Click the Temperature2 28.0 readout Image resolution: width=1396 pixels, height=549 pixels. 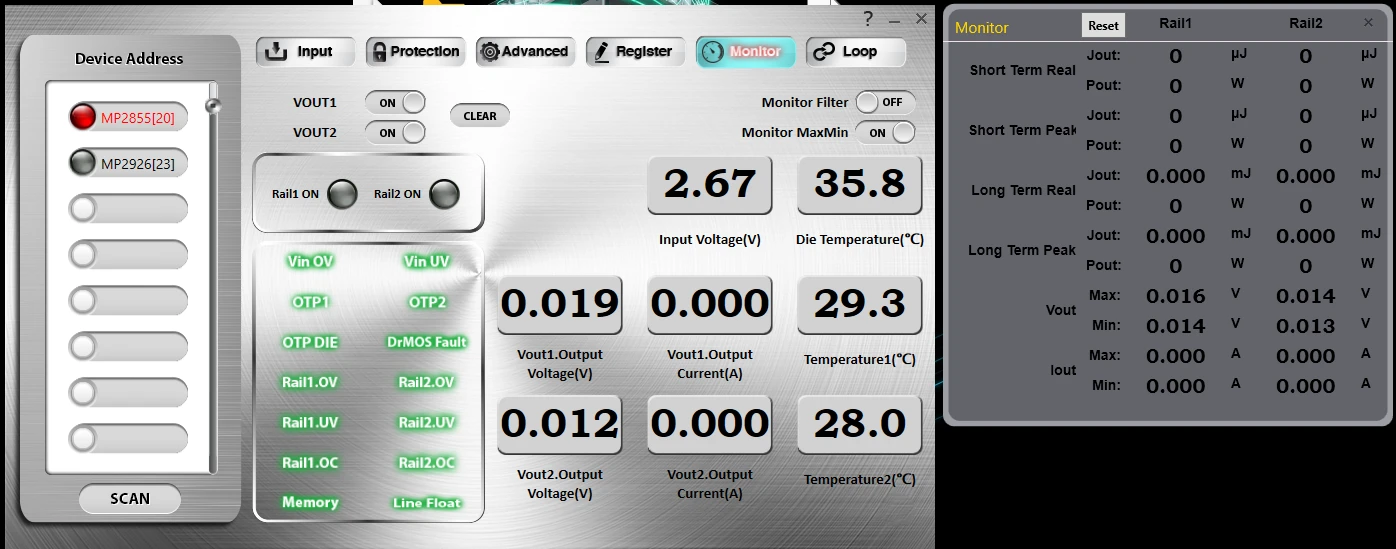coord(860,424)
